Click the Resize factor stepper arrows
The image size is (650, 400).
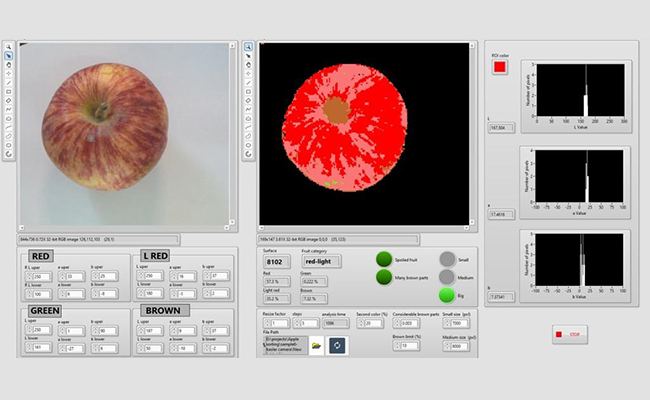[266, 323]
